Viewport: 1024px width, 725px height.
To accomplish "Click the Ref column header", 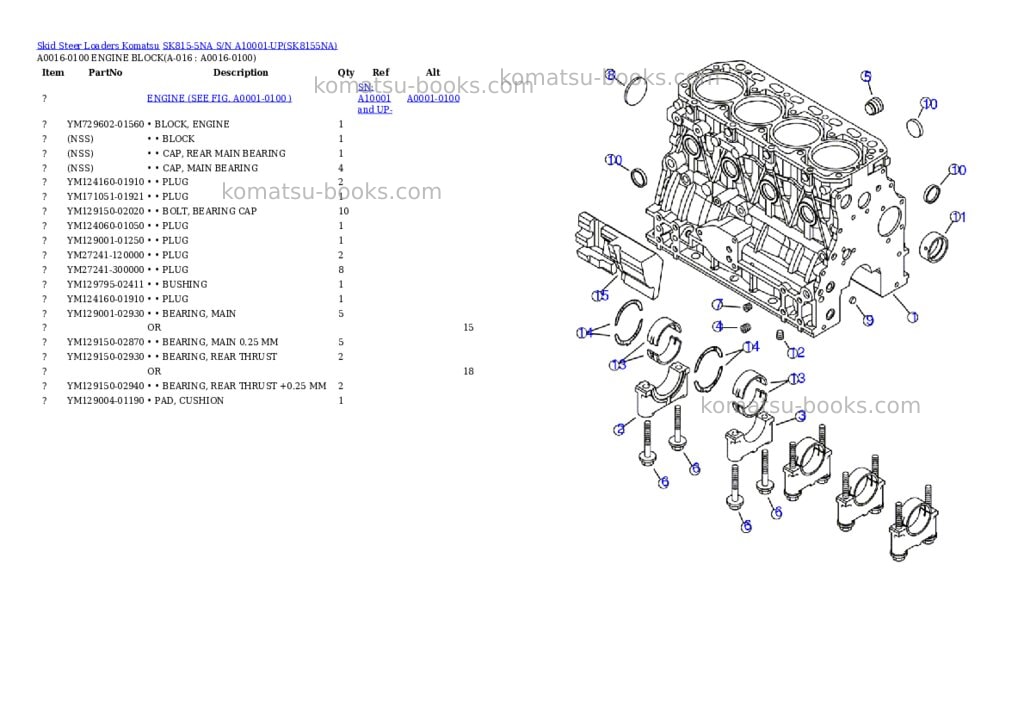I will [381, 72].
